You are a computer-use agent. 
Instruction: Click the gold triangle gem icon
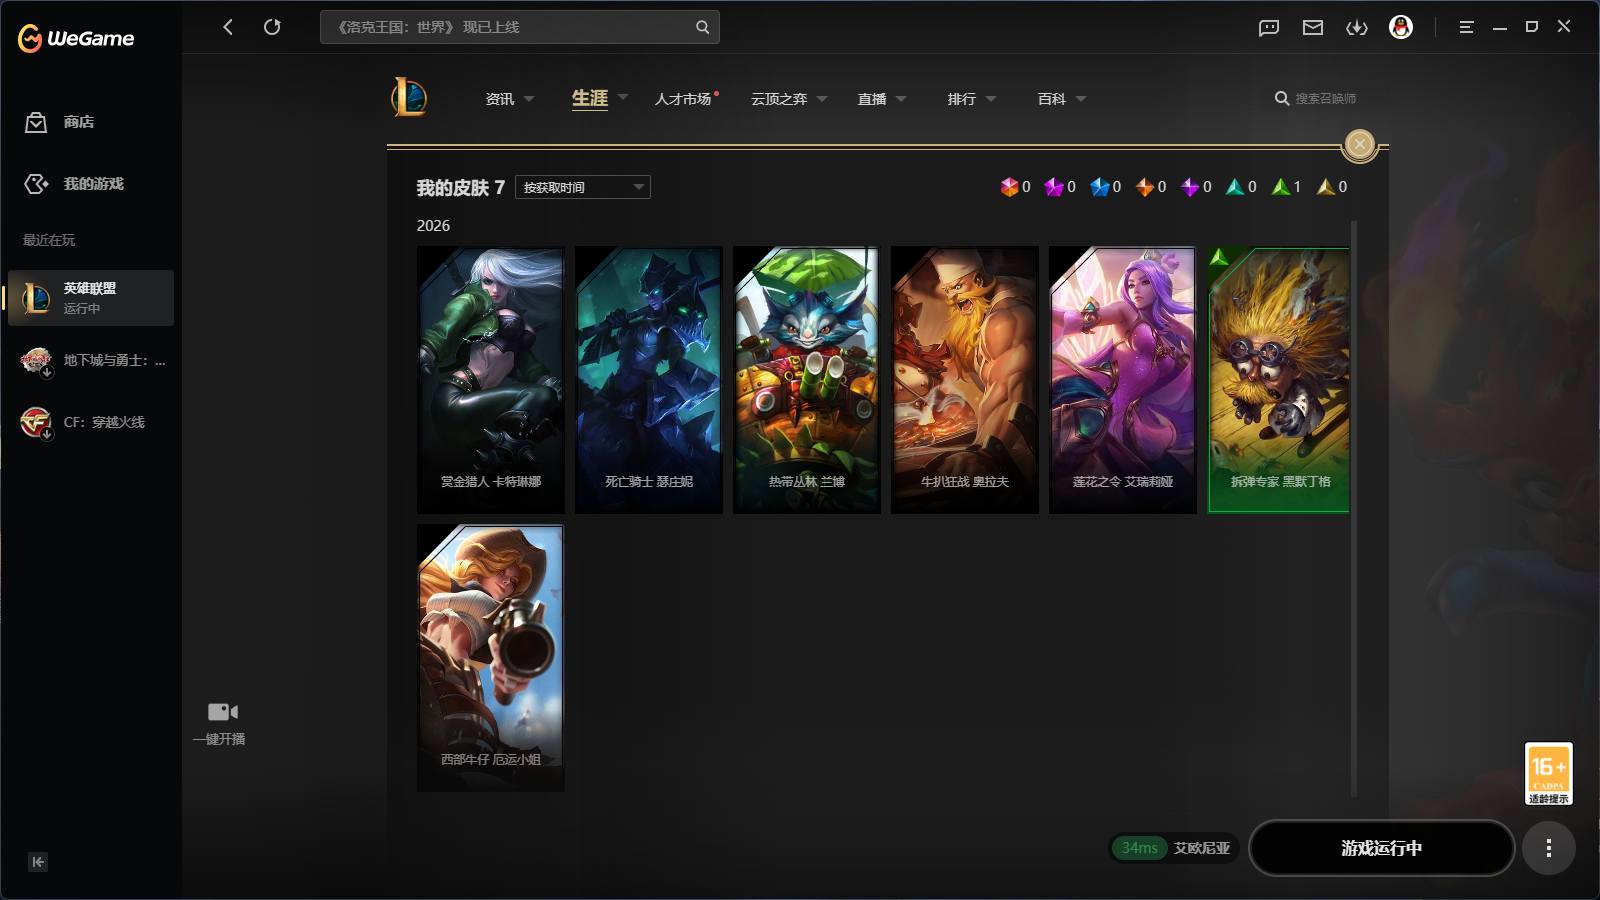point(1325,187)
